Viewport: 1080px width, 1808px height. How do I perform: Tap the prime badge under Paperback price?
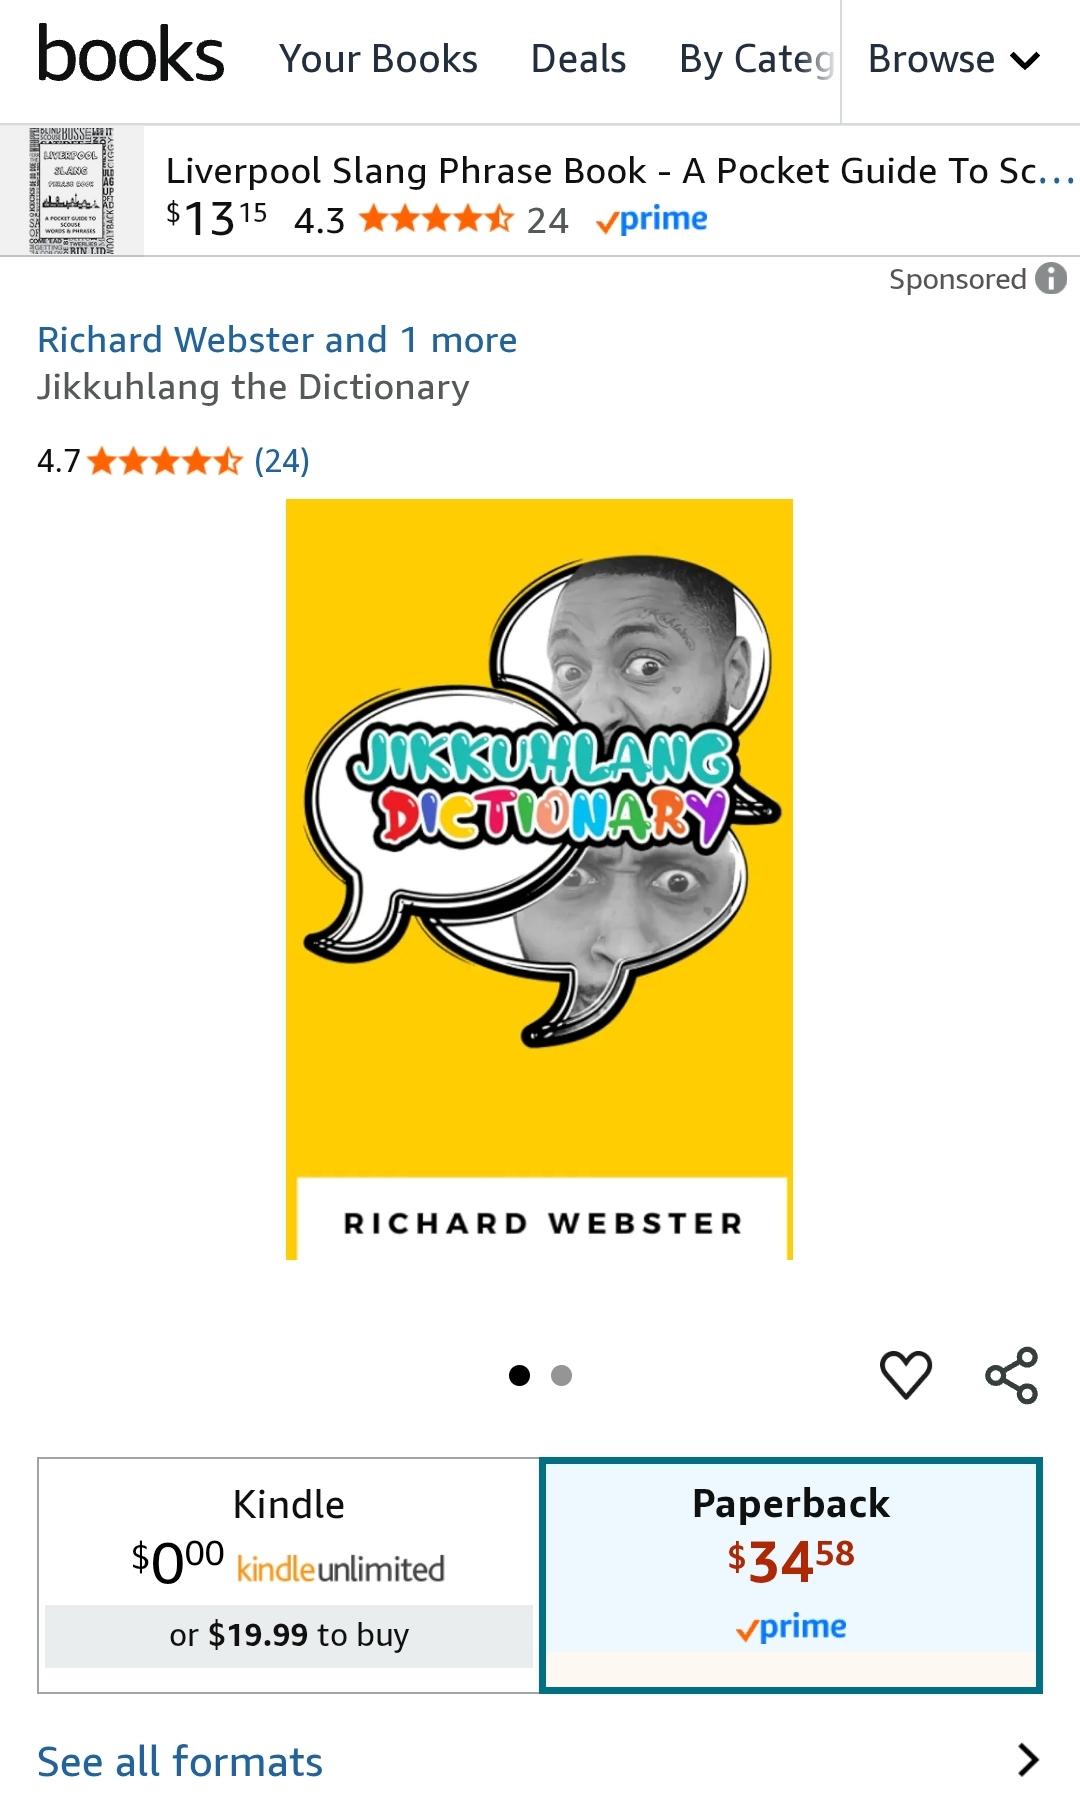[x=791, y=1627]
